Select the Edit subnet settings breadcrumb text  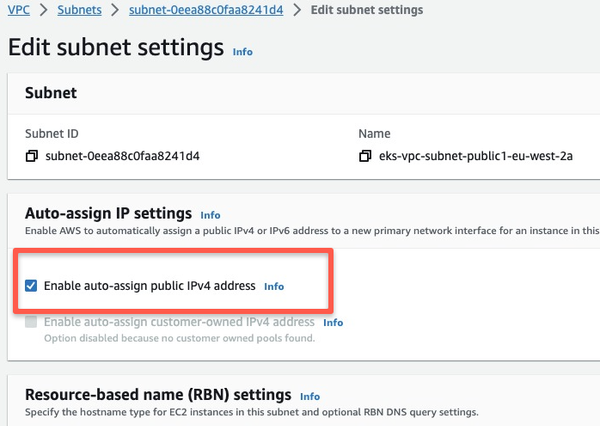click(367, 10)
